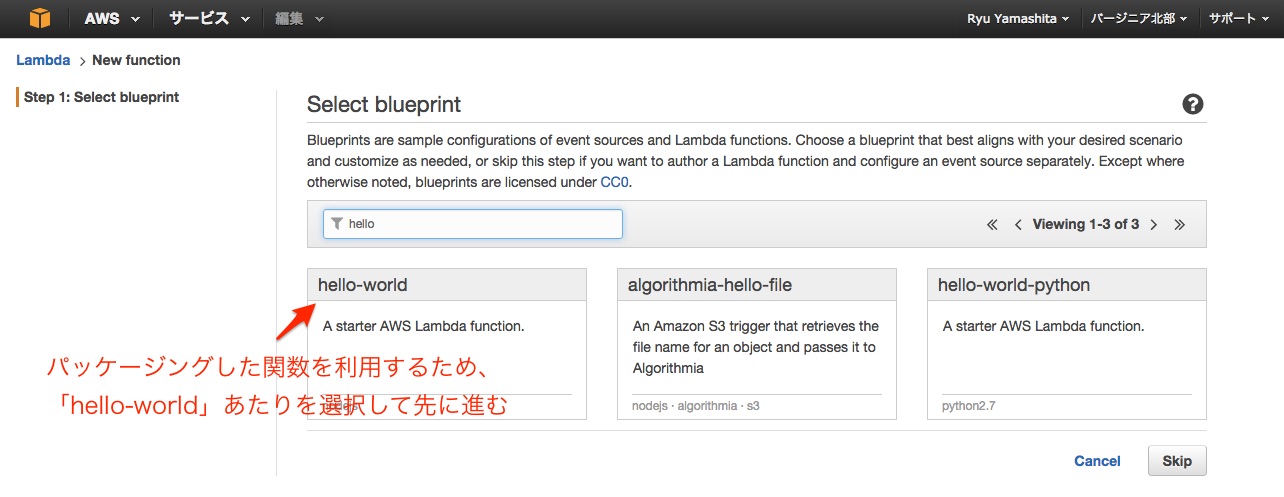Screen dimensions: 1284x497
Task: Open the help question mark icon
Action: (1192, 104)
